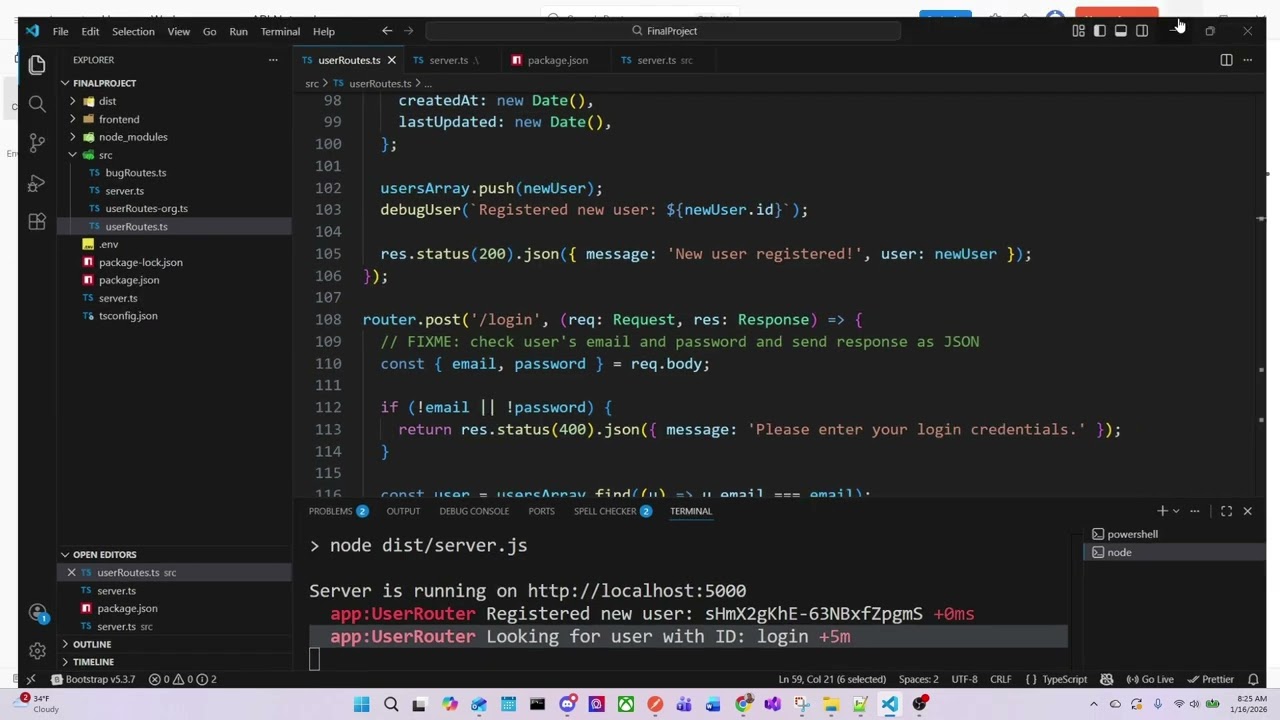Change indentation via Spaces: 2
The width and height of the screenshot is (1280, 720).
[918, 679]
